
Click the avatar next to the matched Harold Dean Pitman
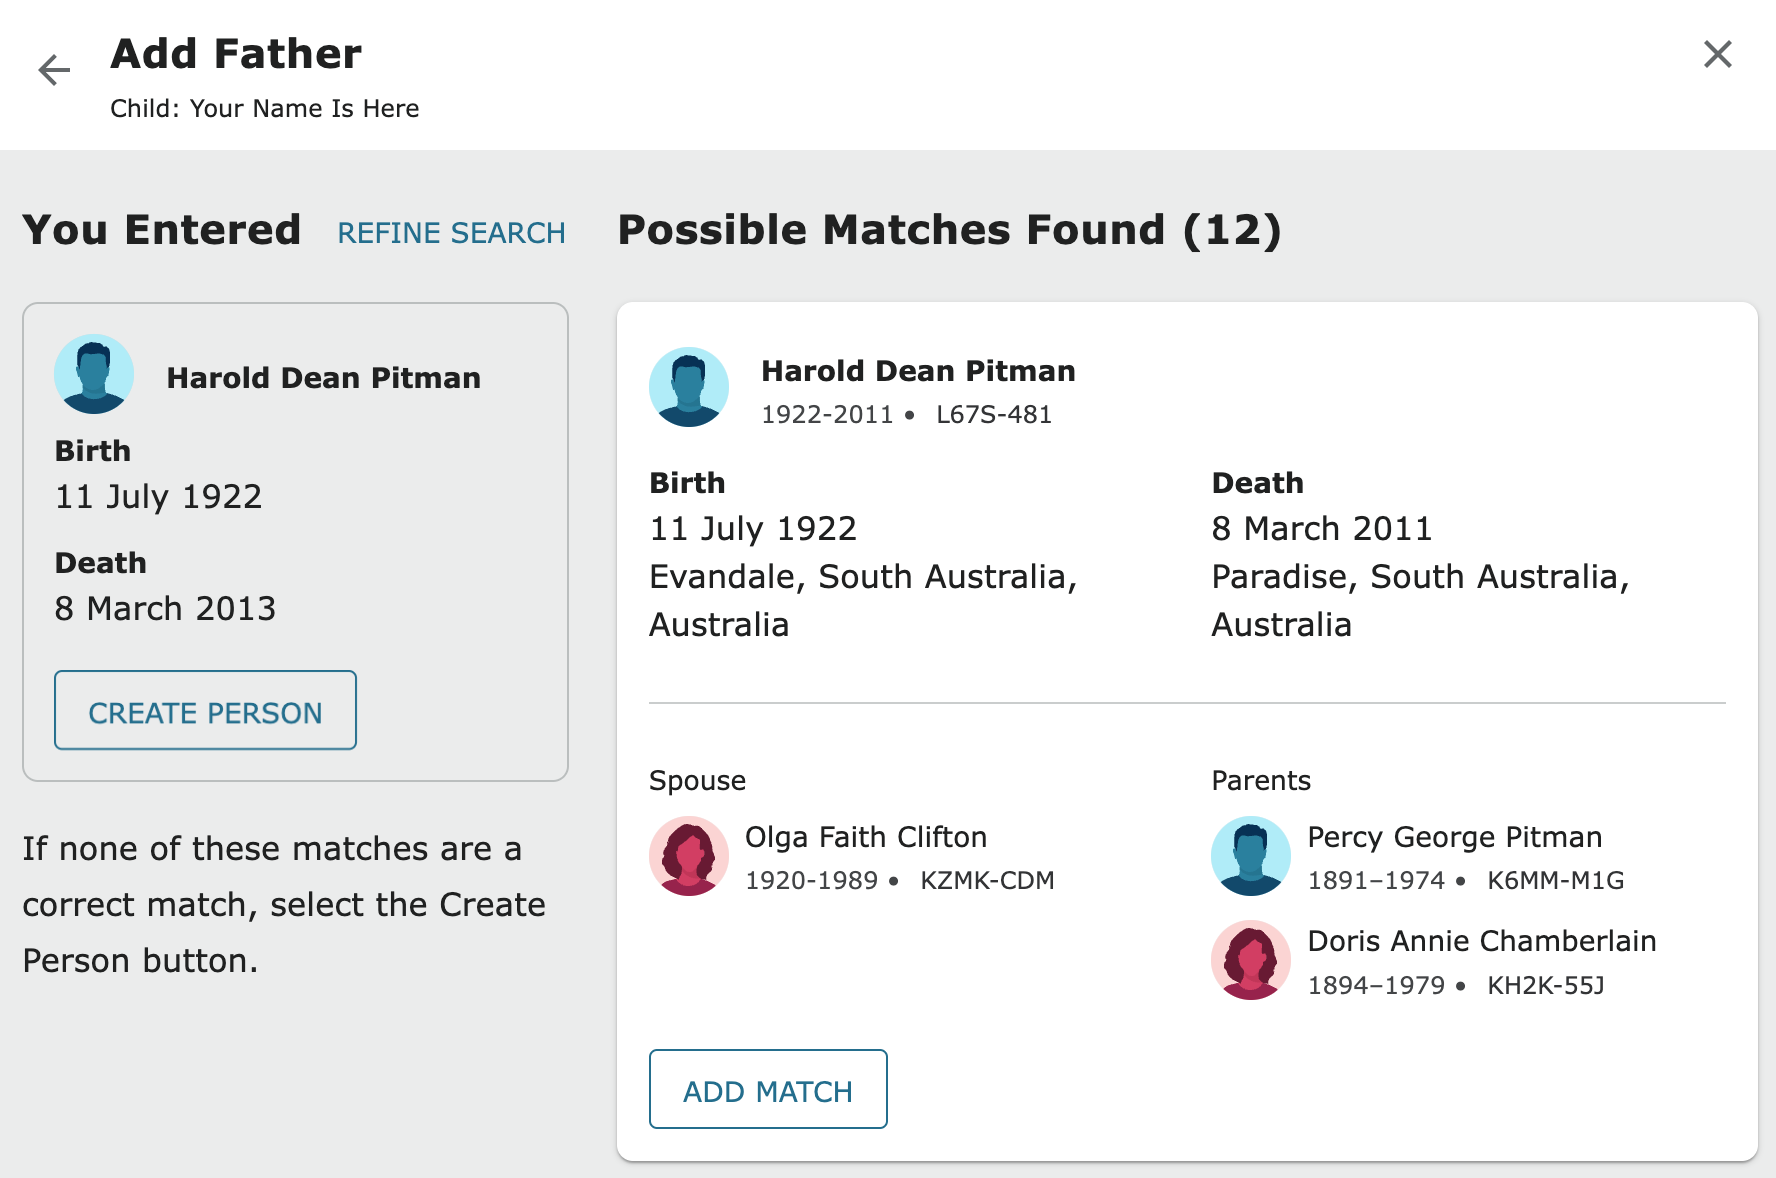(x=689, y=387)
